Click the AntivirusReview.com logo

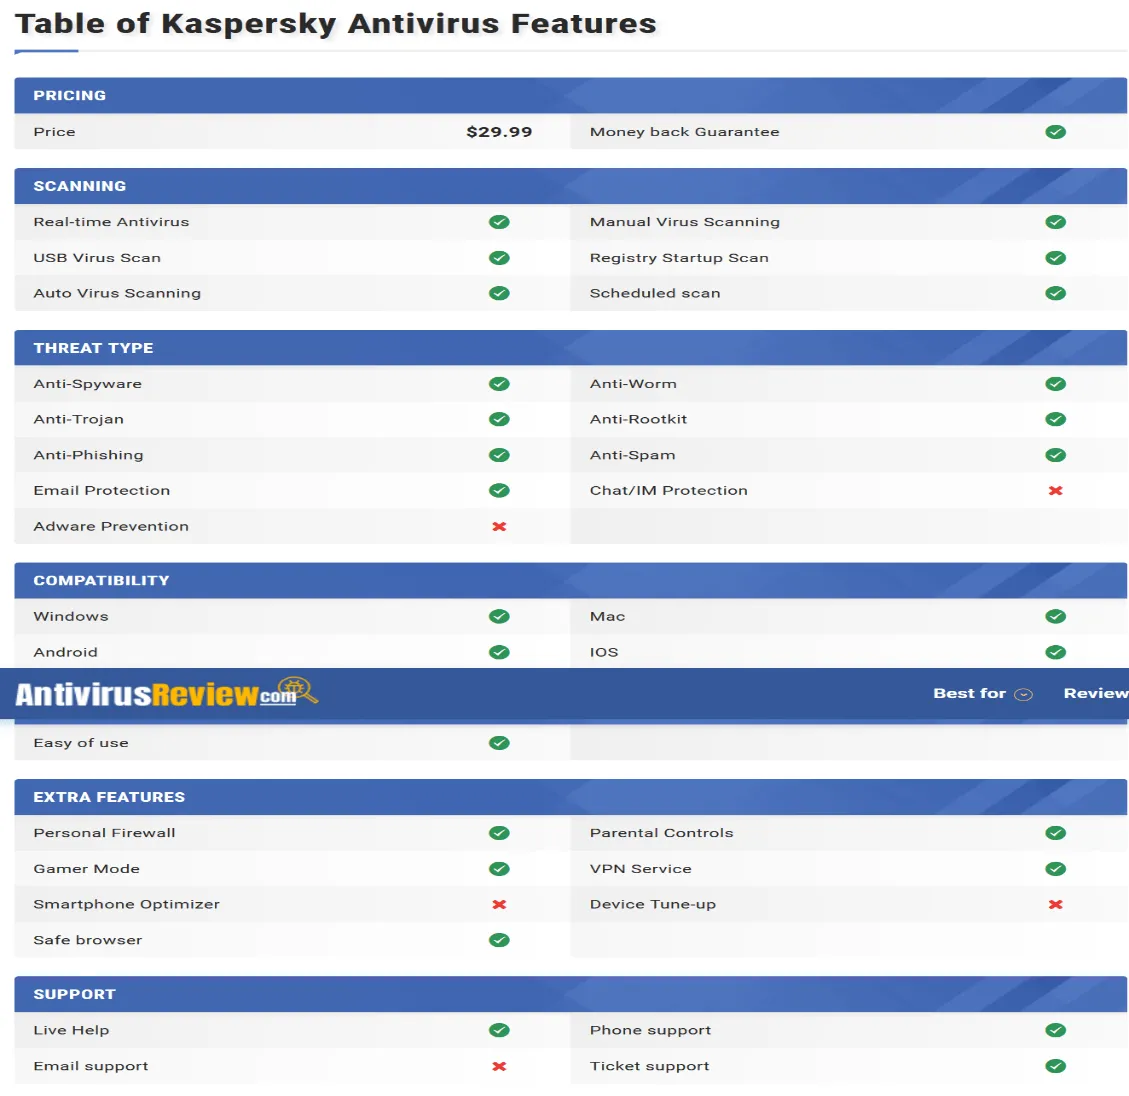click(x=166, y=693)
